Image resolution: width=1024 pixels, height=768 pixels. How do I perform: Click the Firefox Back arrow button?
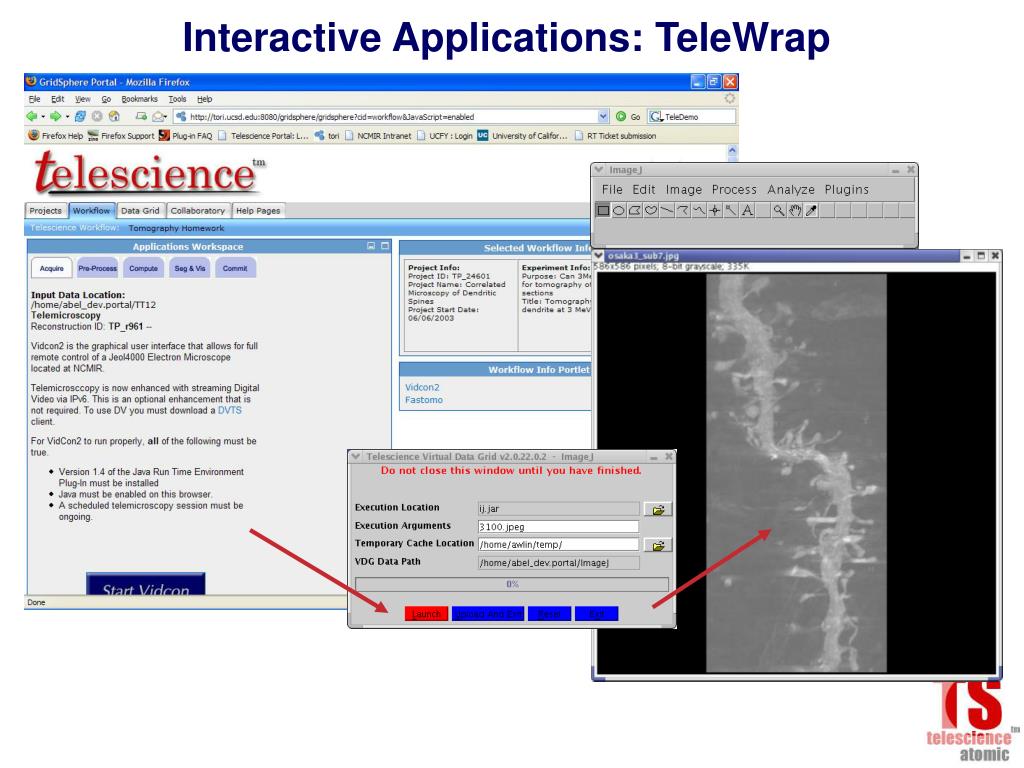[x=31, y=116]
